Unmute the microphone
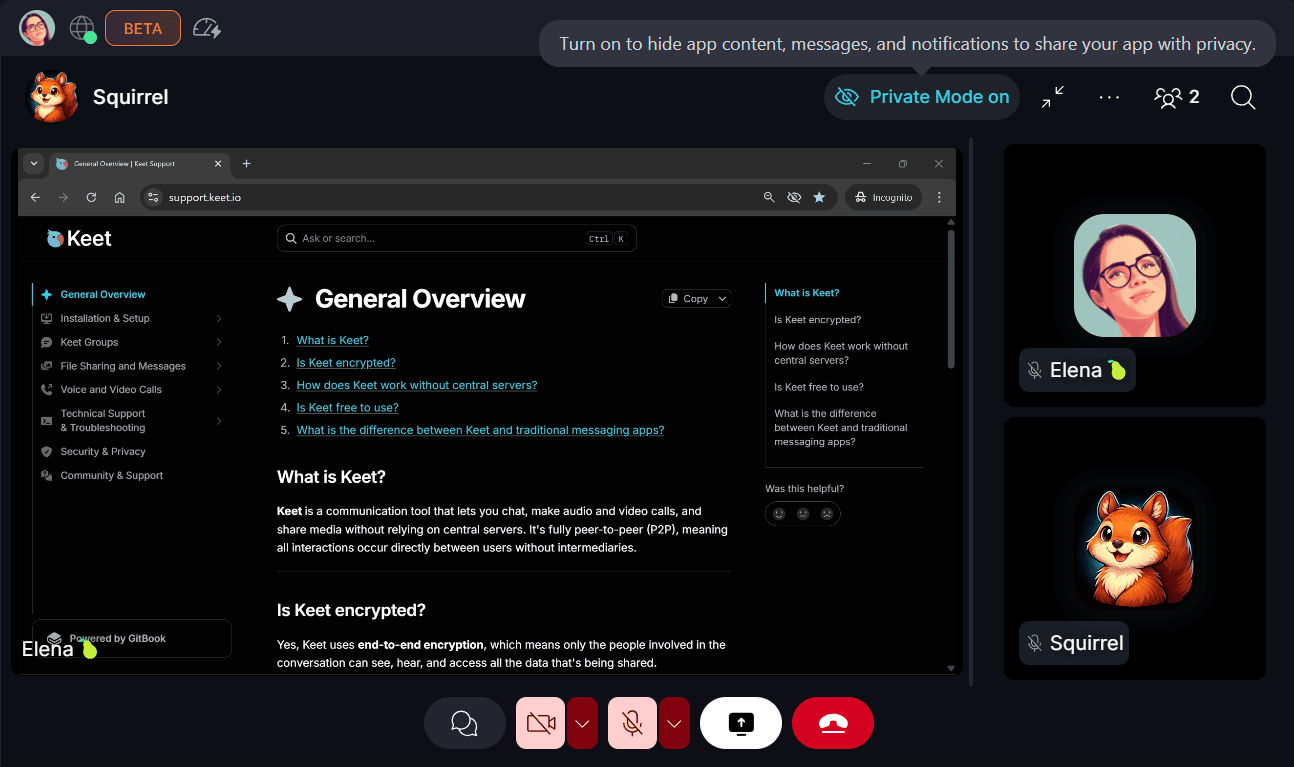 (x=632, y=723)
